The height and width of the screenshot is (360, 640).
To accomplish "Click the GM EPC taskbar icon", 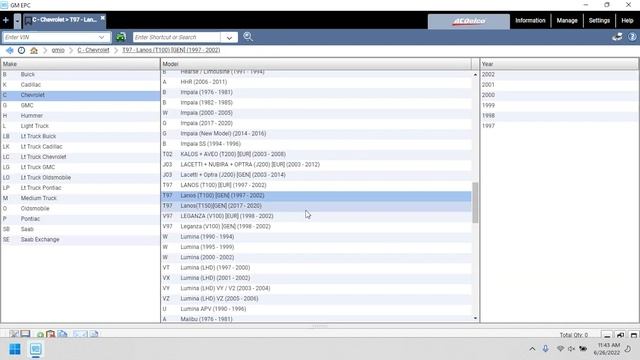I will pyautogui.click(x=36, y=349).
